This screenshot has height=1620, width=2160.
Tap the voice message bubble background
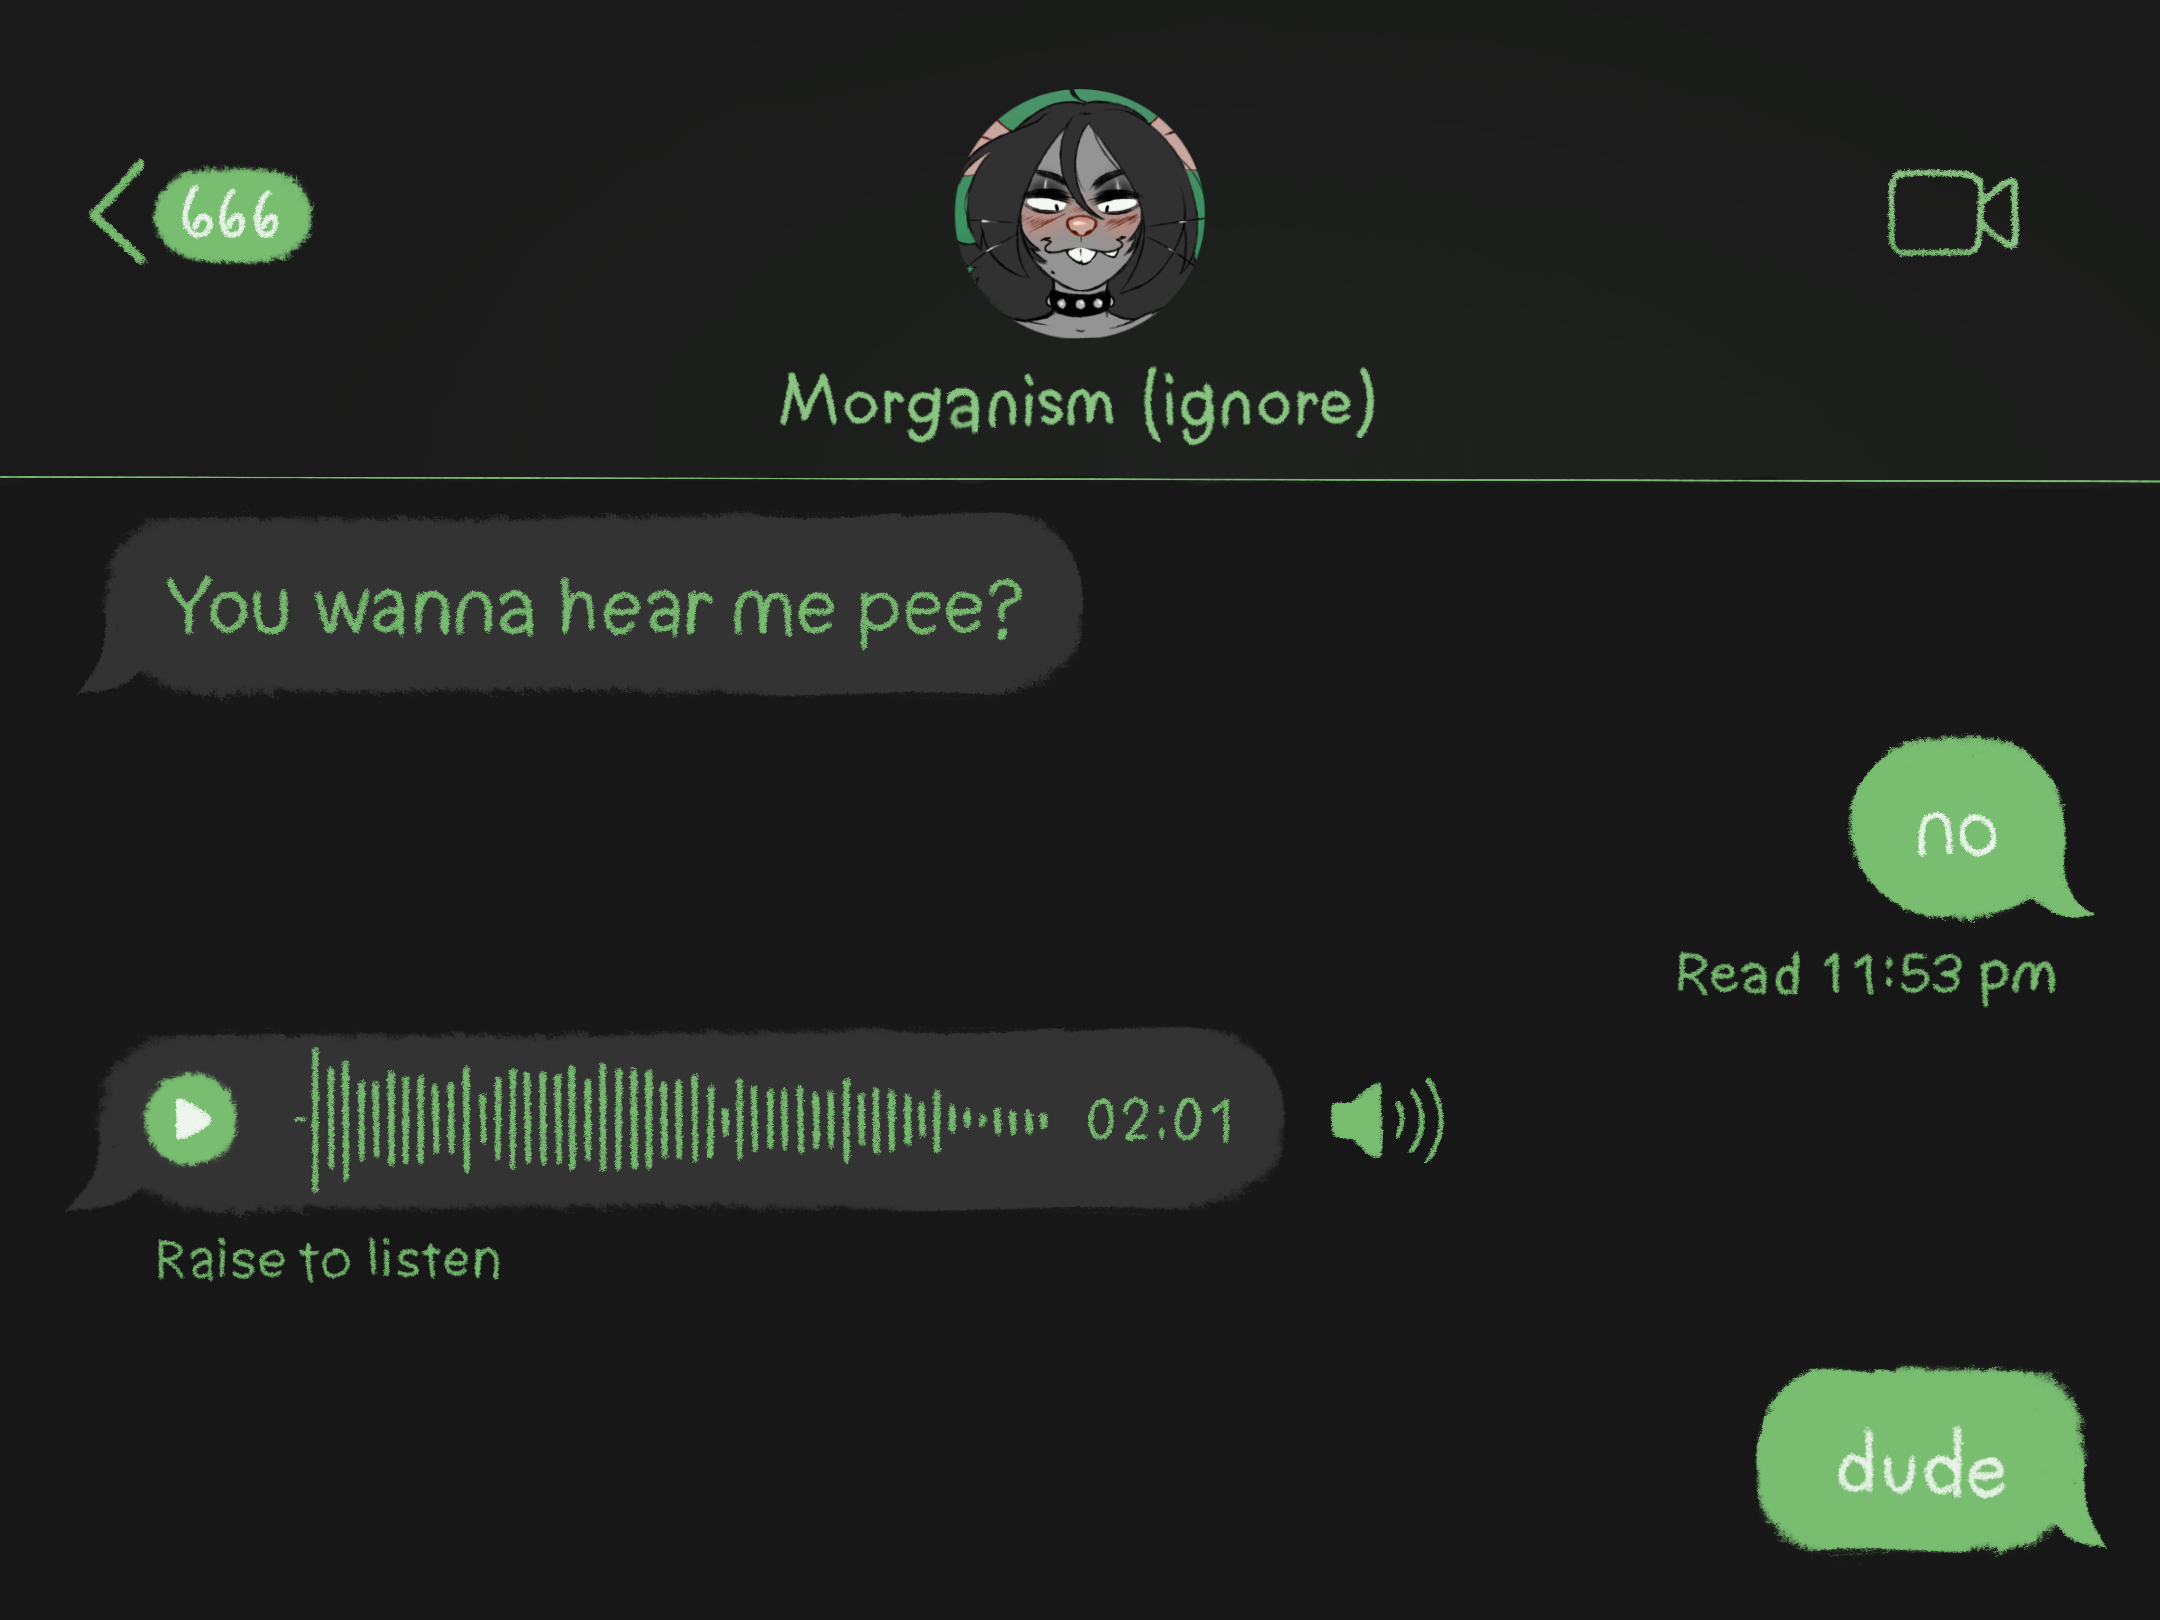click(675, 1119)
